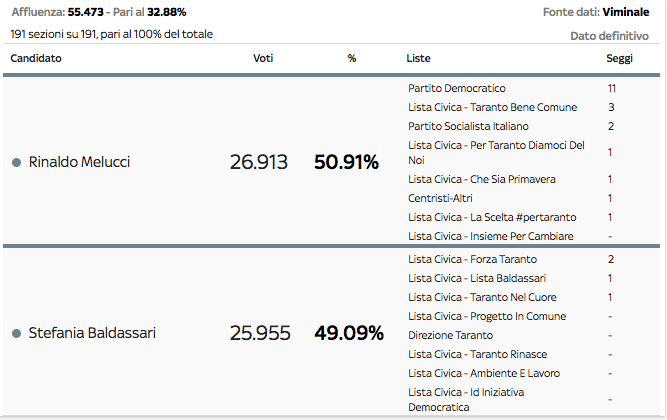The width and height of the screenshot is (667, 420).
Task: Select the Liste column header
Action: [419, 58]
